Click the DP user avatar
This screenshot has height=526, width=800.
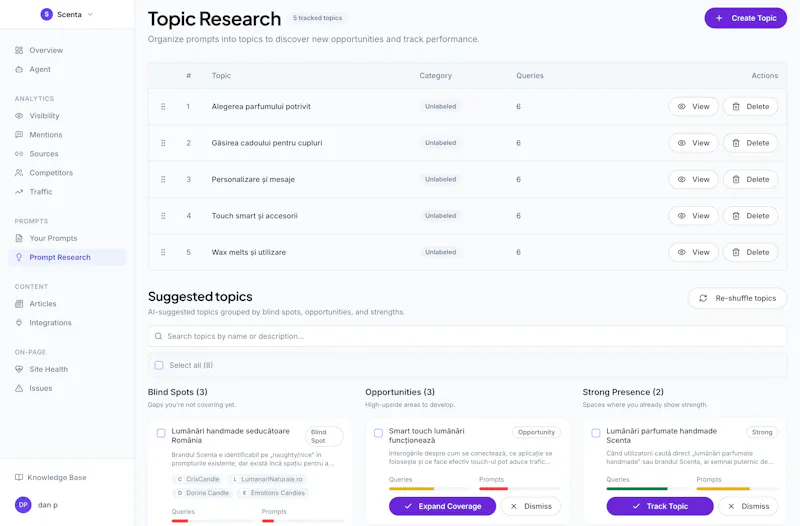(23, 505)
